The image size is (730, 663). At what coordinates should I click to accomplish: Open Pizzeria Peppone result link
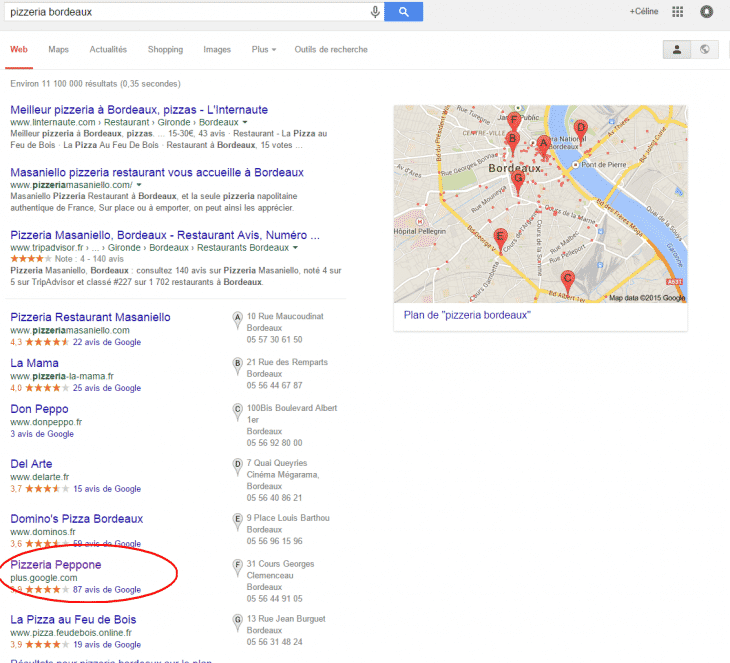56,565
